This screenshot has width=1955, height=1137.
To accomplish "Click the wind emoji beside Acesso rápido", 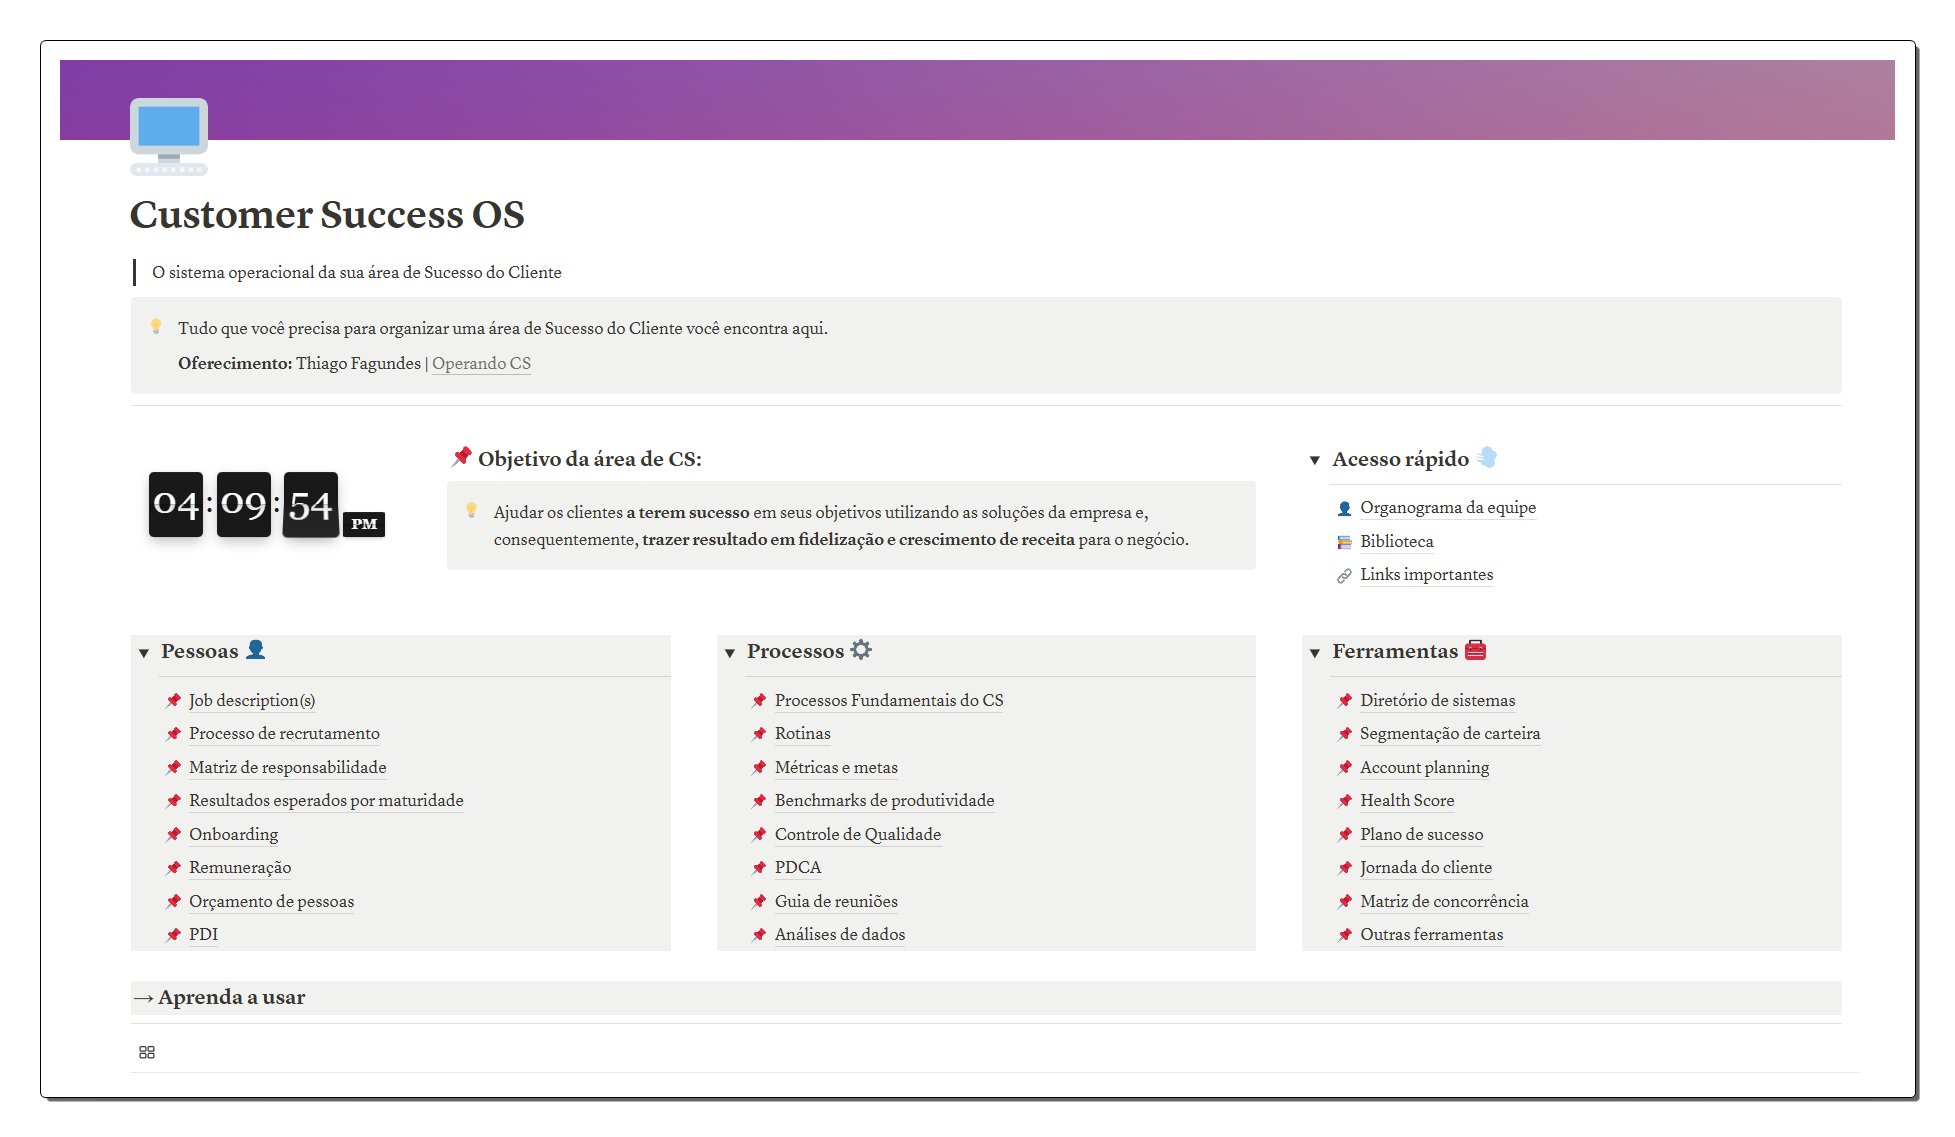I will [x=1487, y=458].
